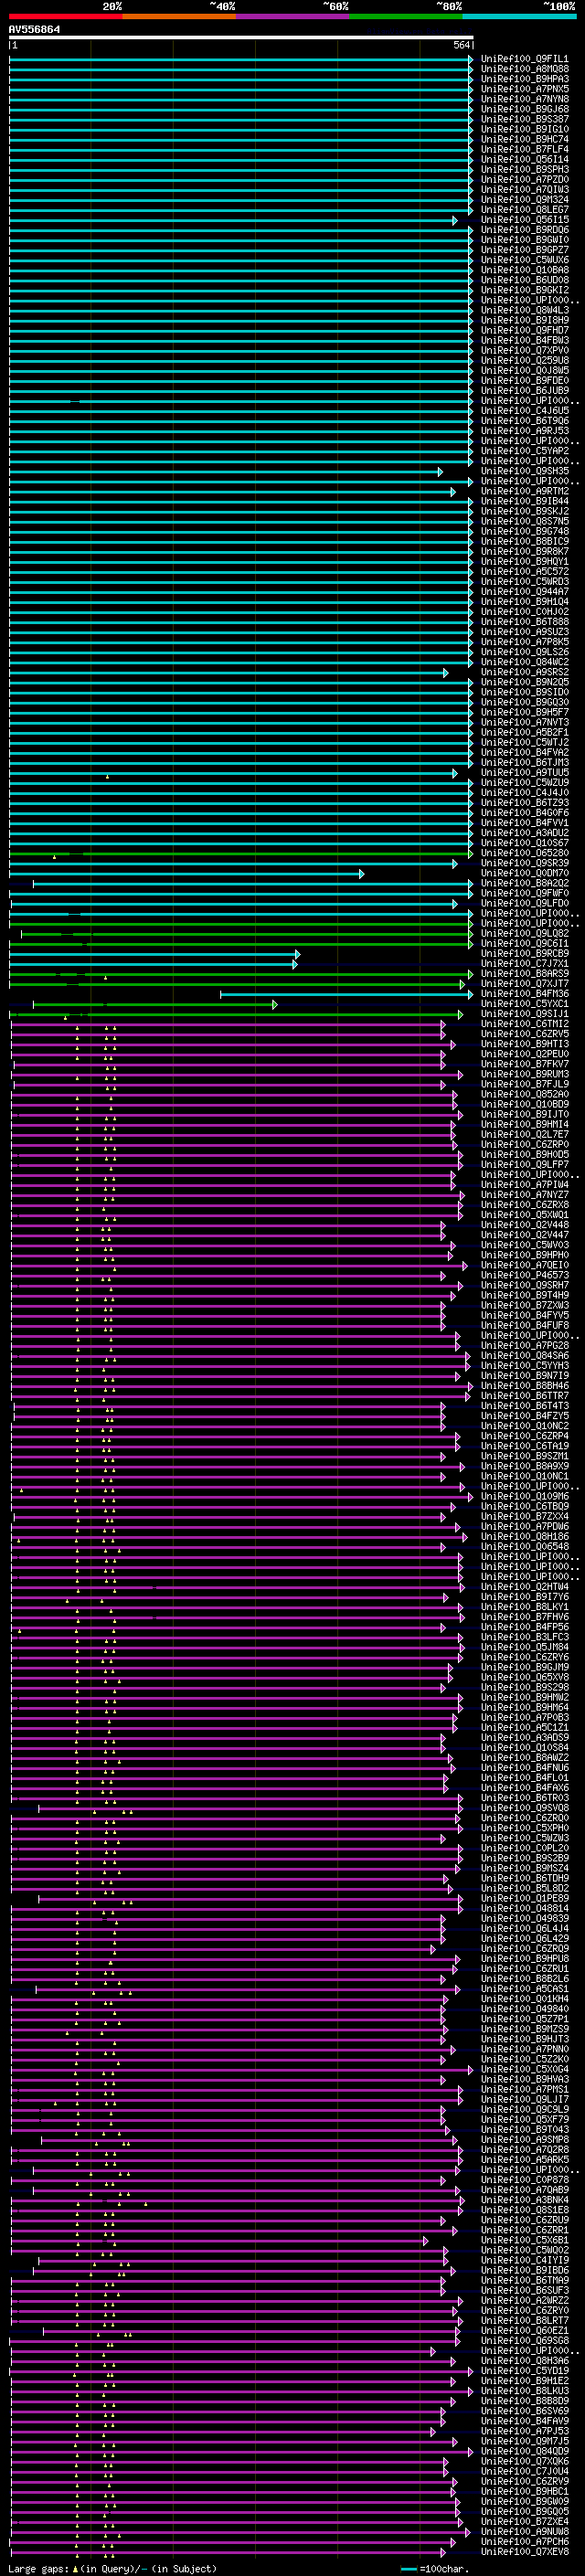Click the short cyan bar for Q0DM70
The height and width of the screenshot is (2576, 585).
[x=187, y=874]
